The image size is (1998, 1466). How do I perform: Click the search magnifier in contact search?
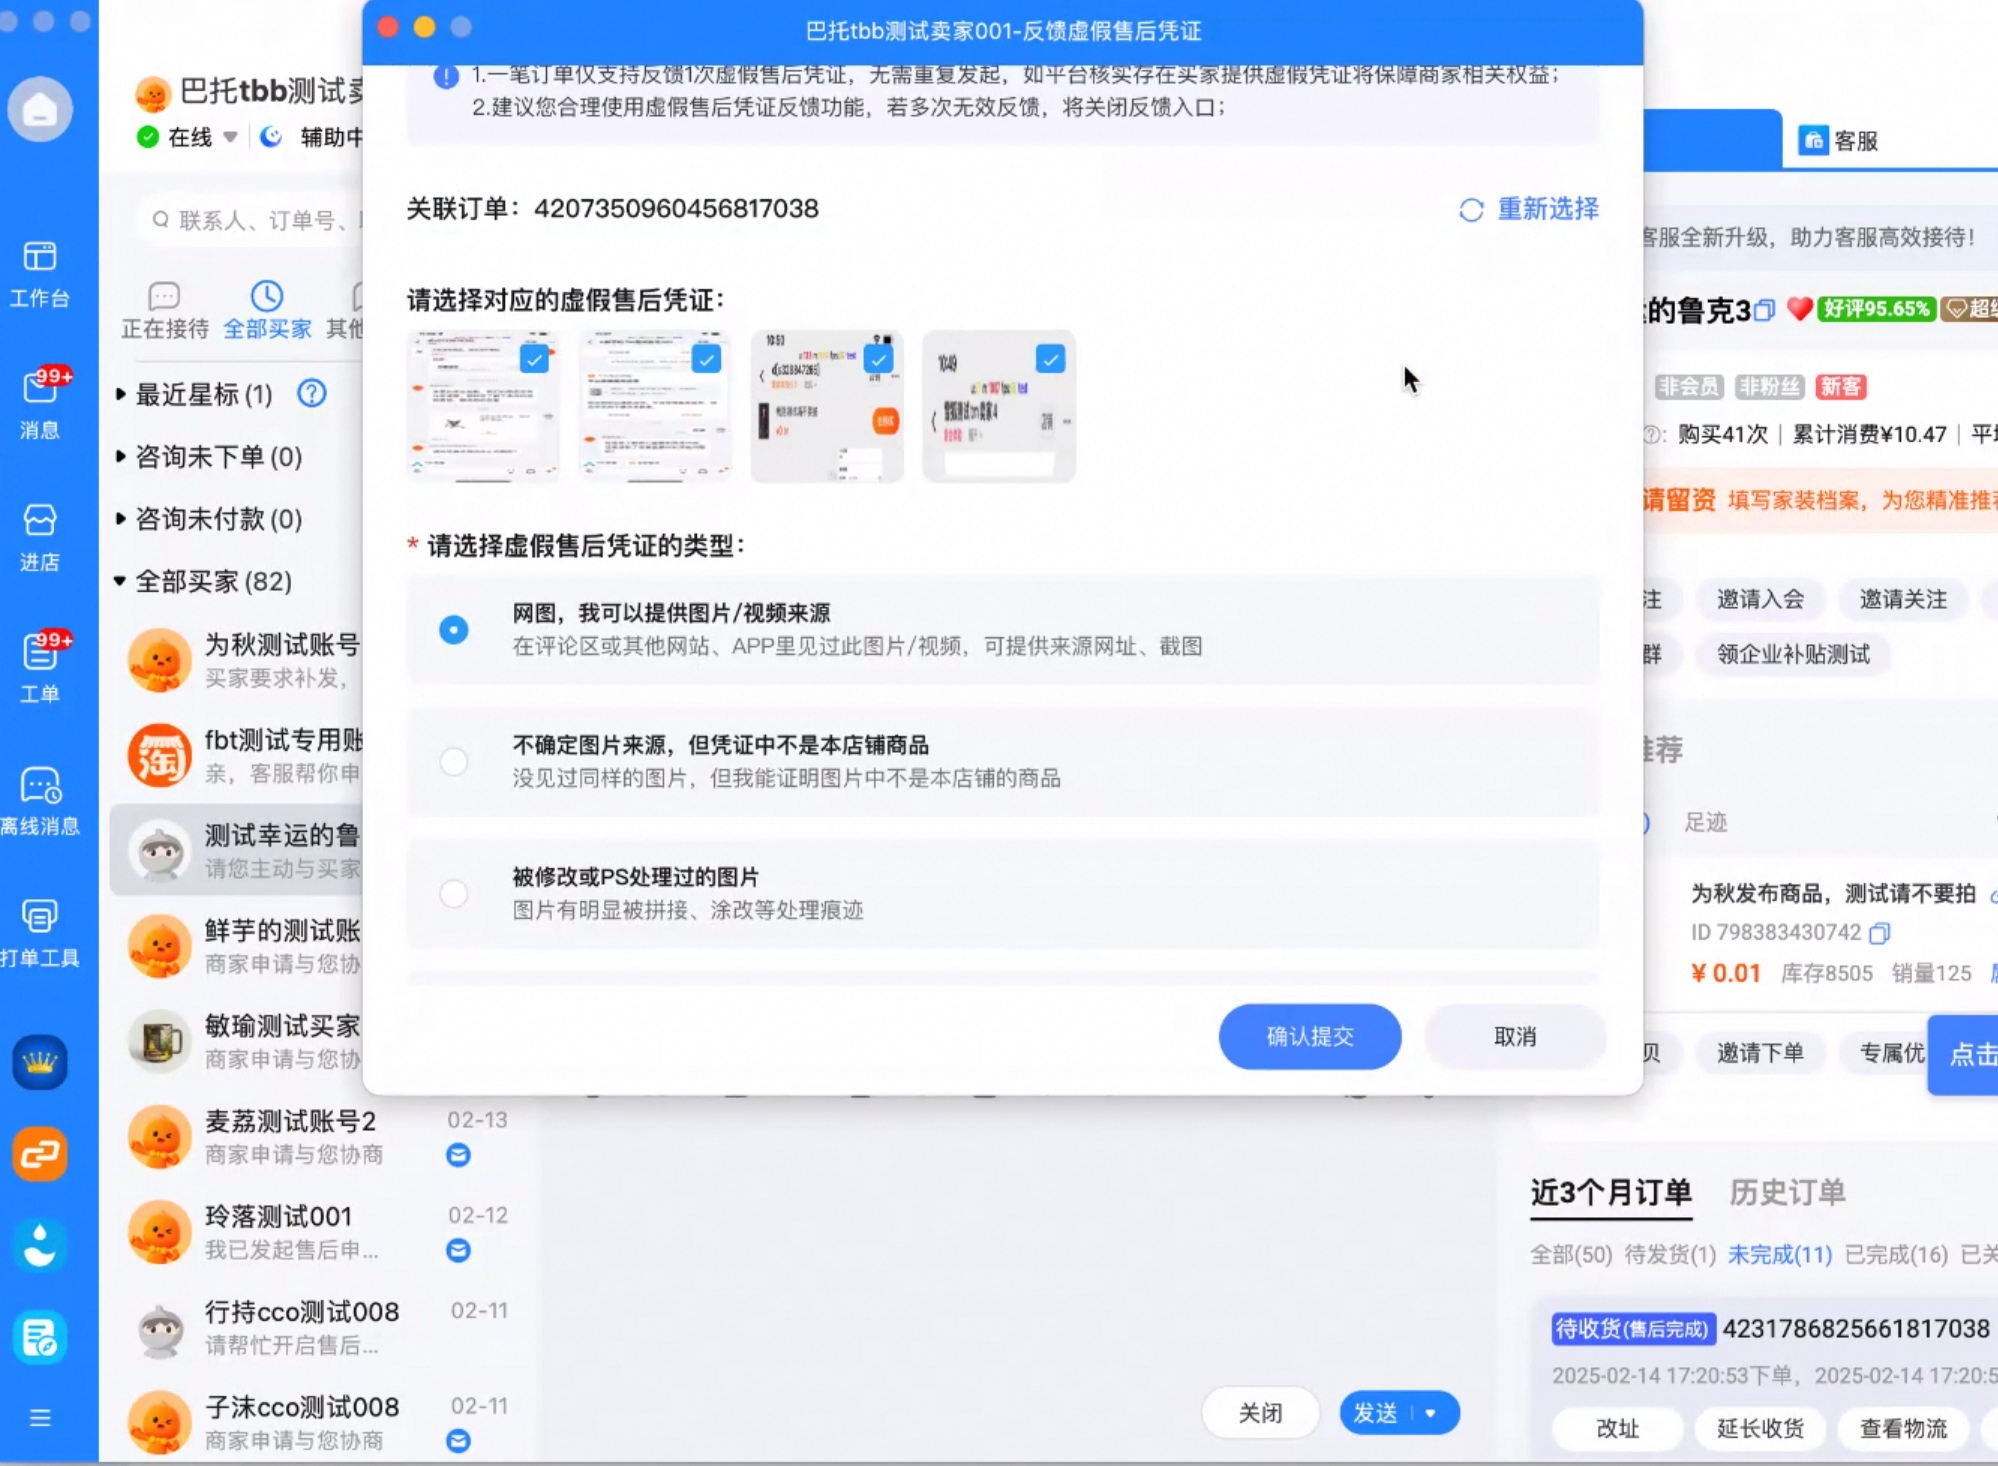(160, 219)
